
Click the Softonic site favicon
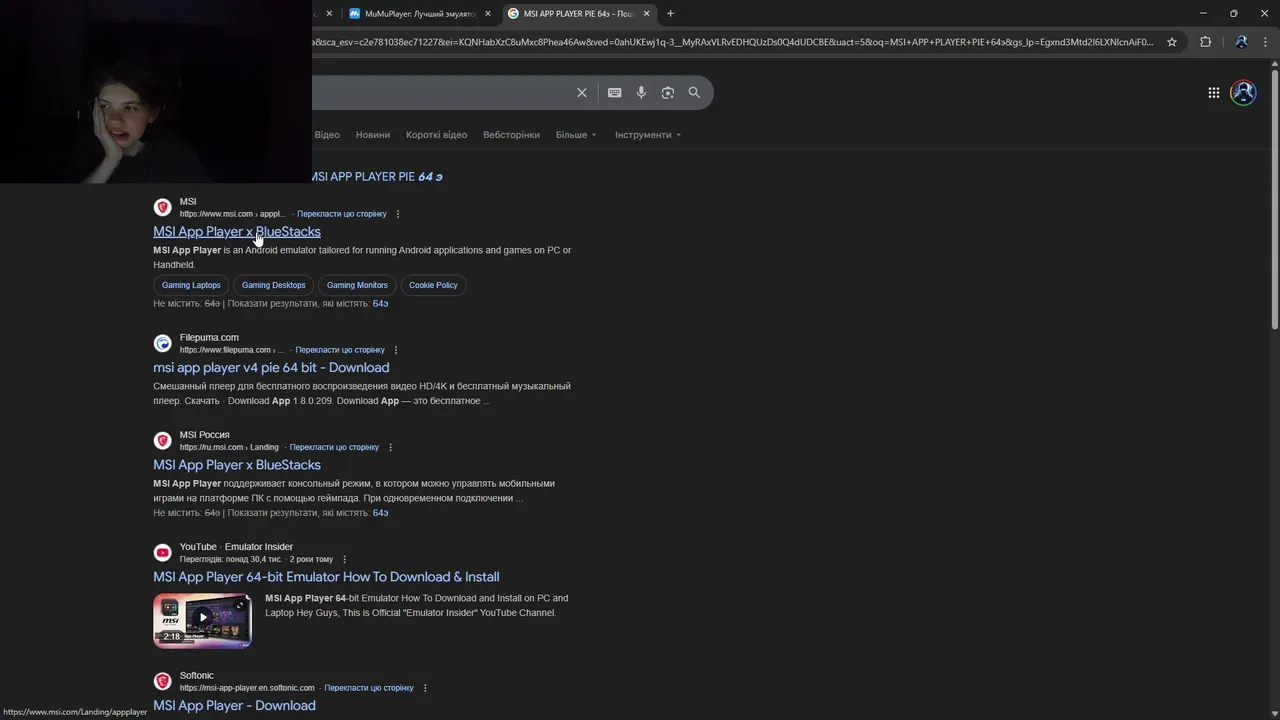[162, 681]
